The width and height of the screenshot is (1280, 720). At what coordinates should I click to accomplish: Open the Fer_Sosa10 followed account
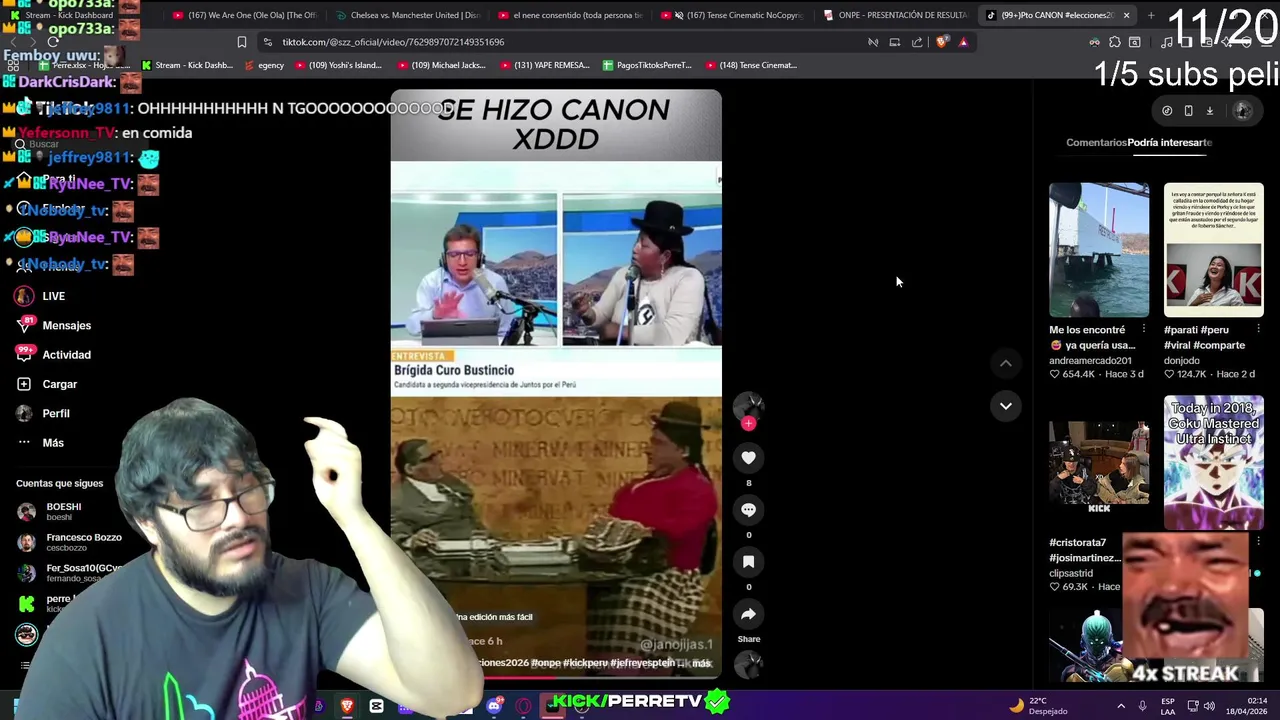(69, 573)
